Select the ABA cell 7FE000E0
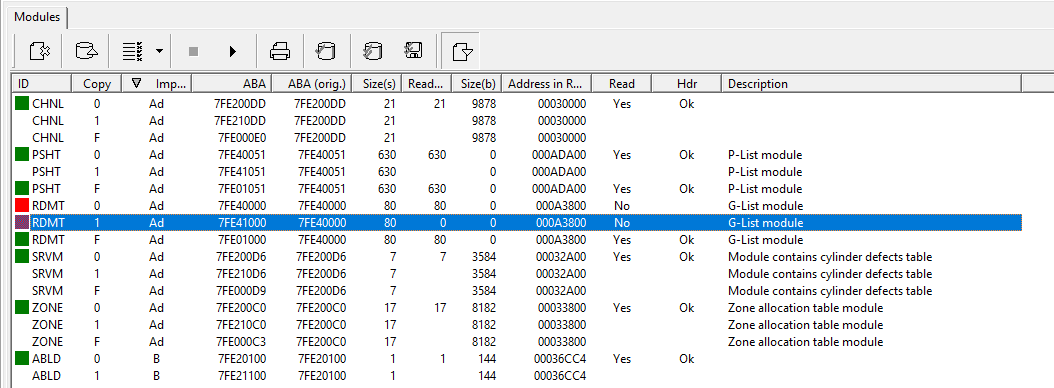This screenshot has height=388, width=1054. point(242,138)
